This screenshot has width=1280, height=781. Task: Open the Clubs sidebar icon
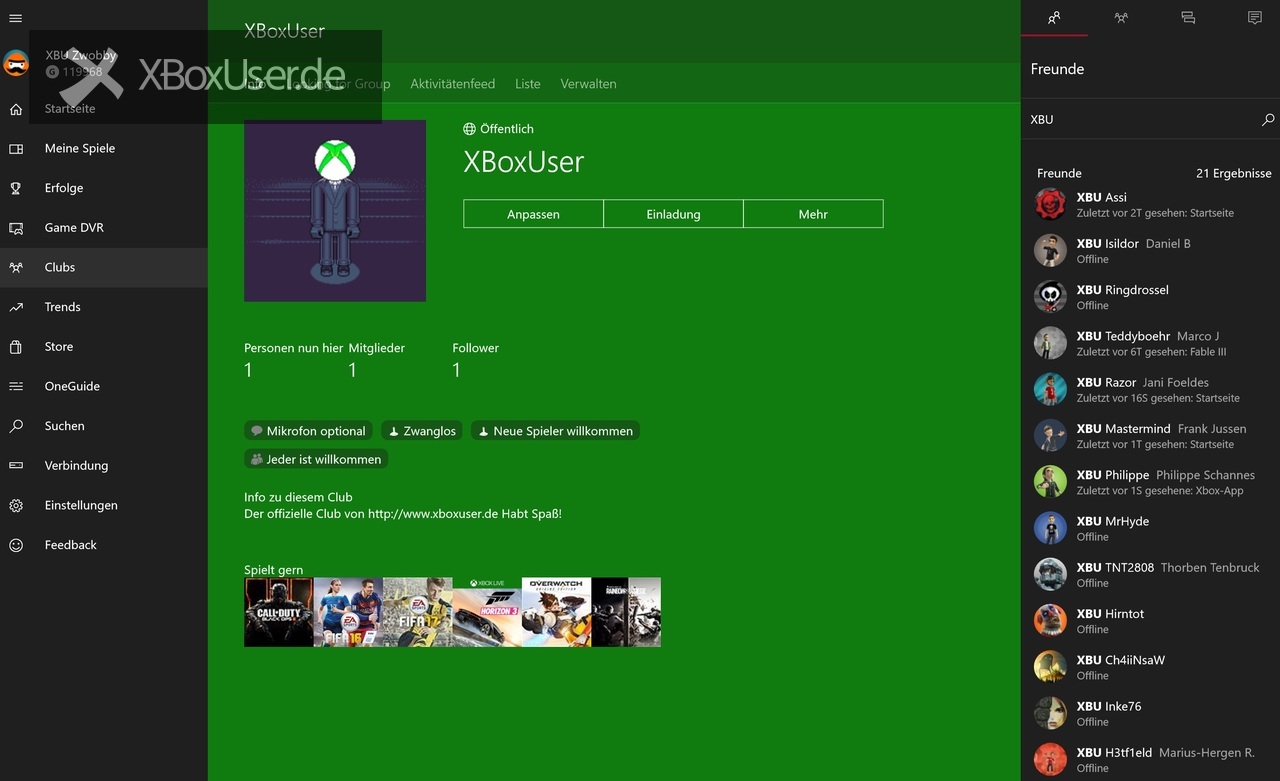click(16, 268)
